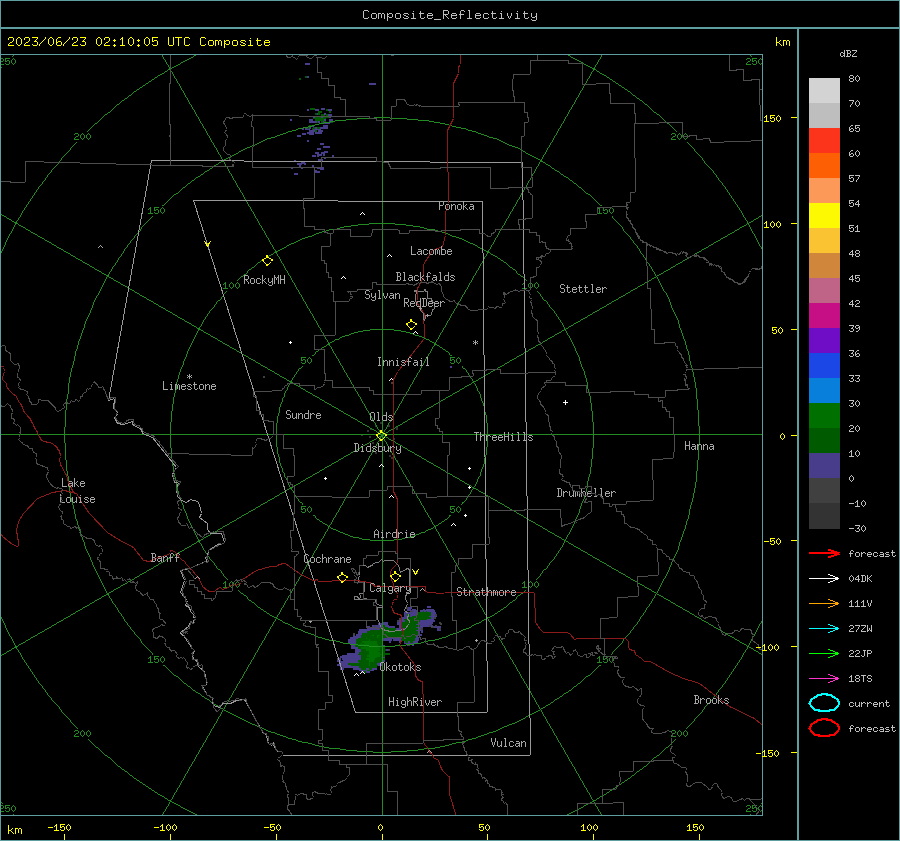
Task: Click the orange 111V arrow in legend
Action: (824, 603)
